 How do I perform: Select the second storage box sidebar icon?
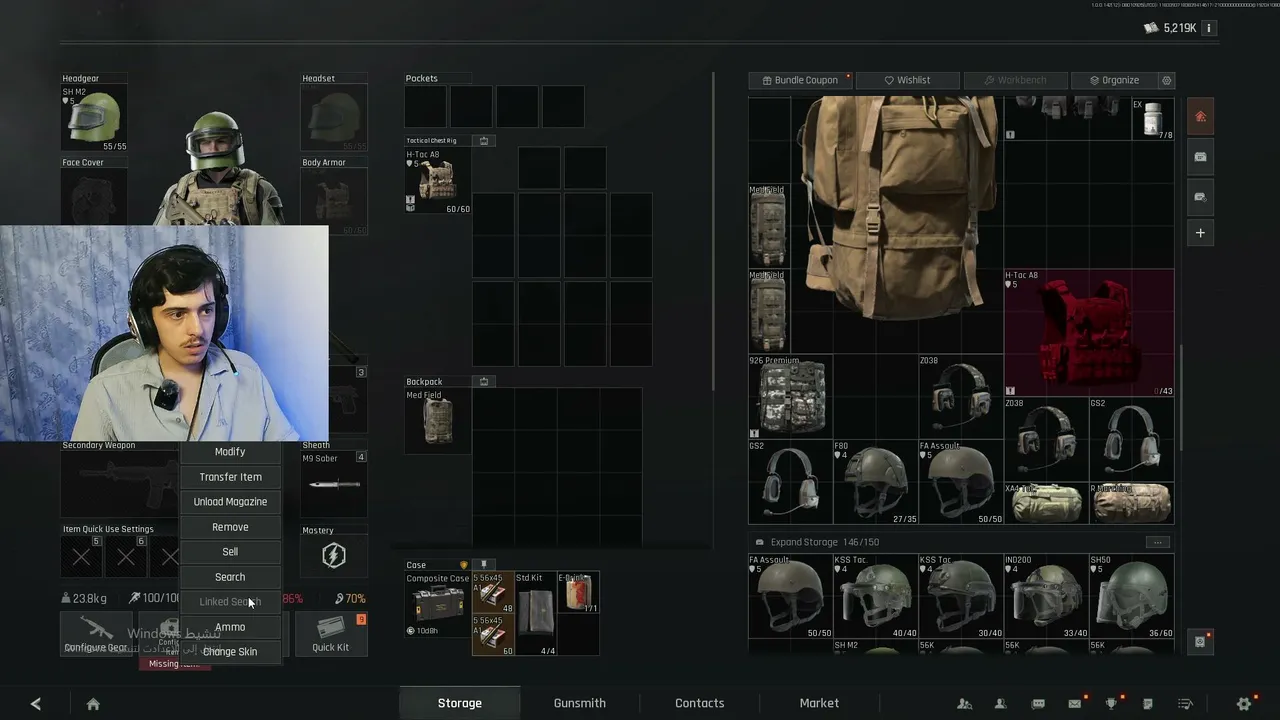coord(1200,157)
